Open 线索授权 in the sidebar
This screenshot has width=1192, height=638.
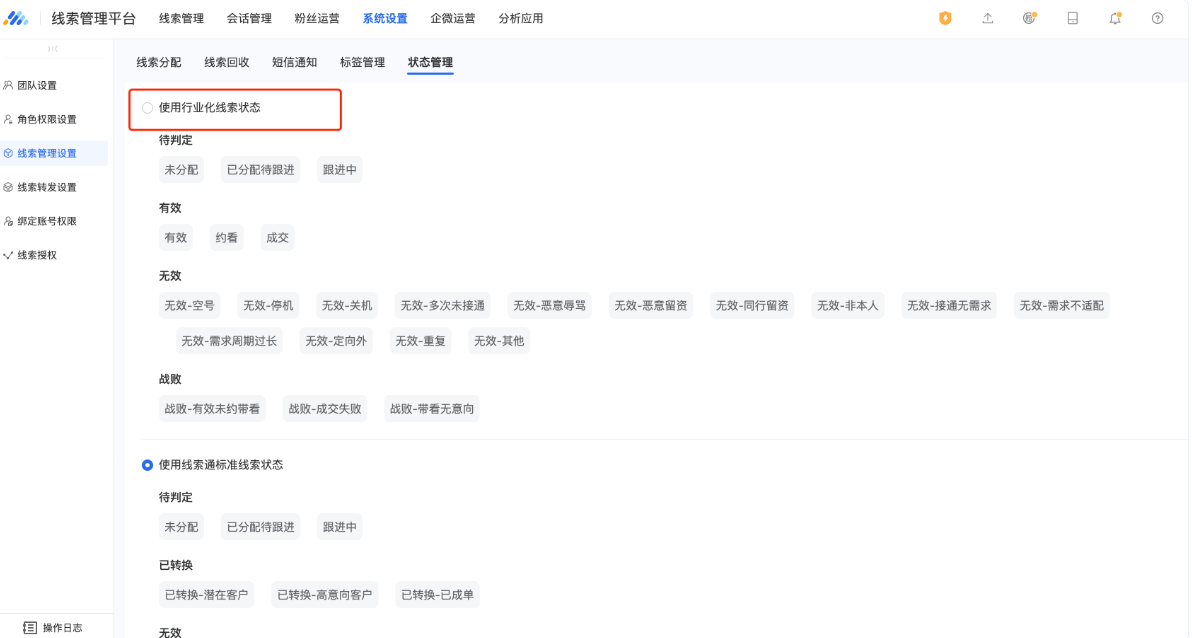[37, 255]
